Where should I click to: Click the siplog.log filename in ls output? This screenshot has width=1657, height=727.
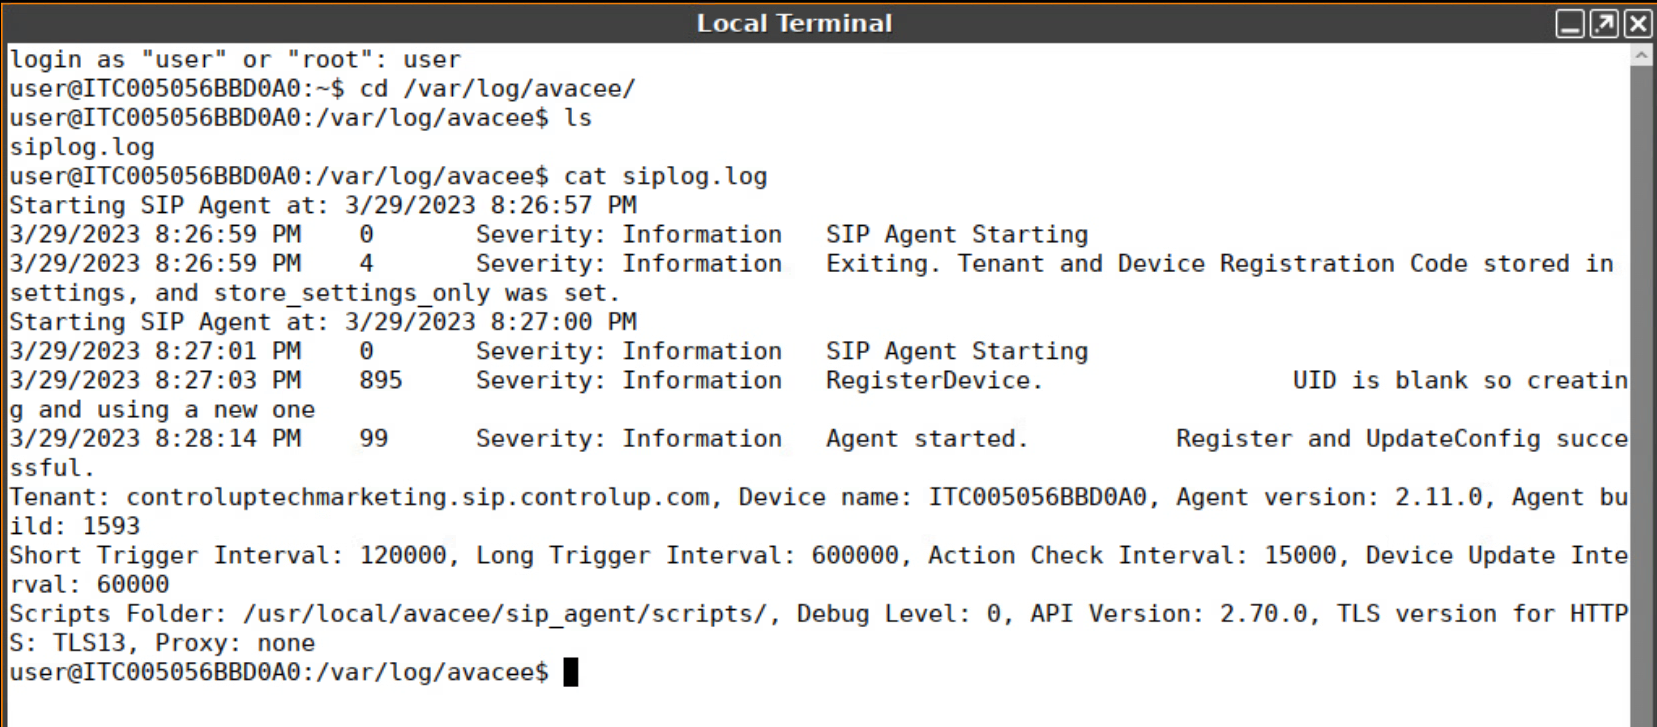tap(80, 146)
